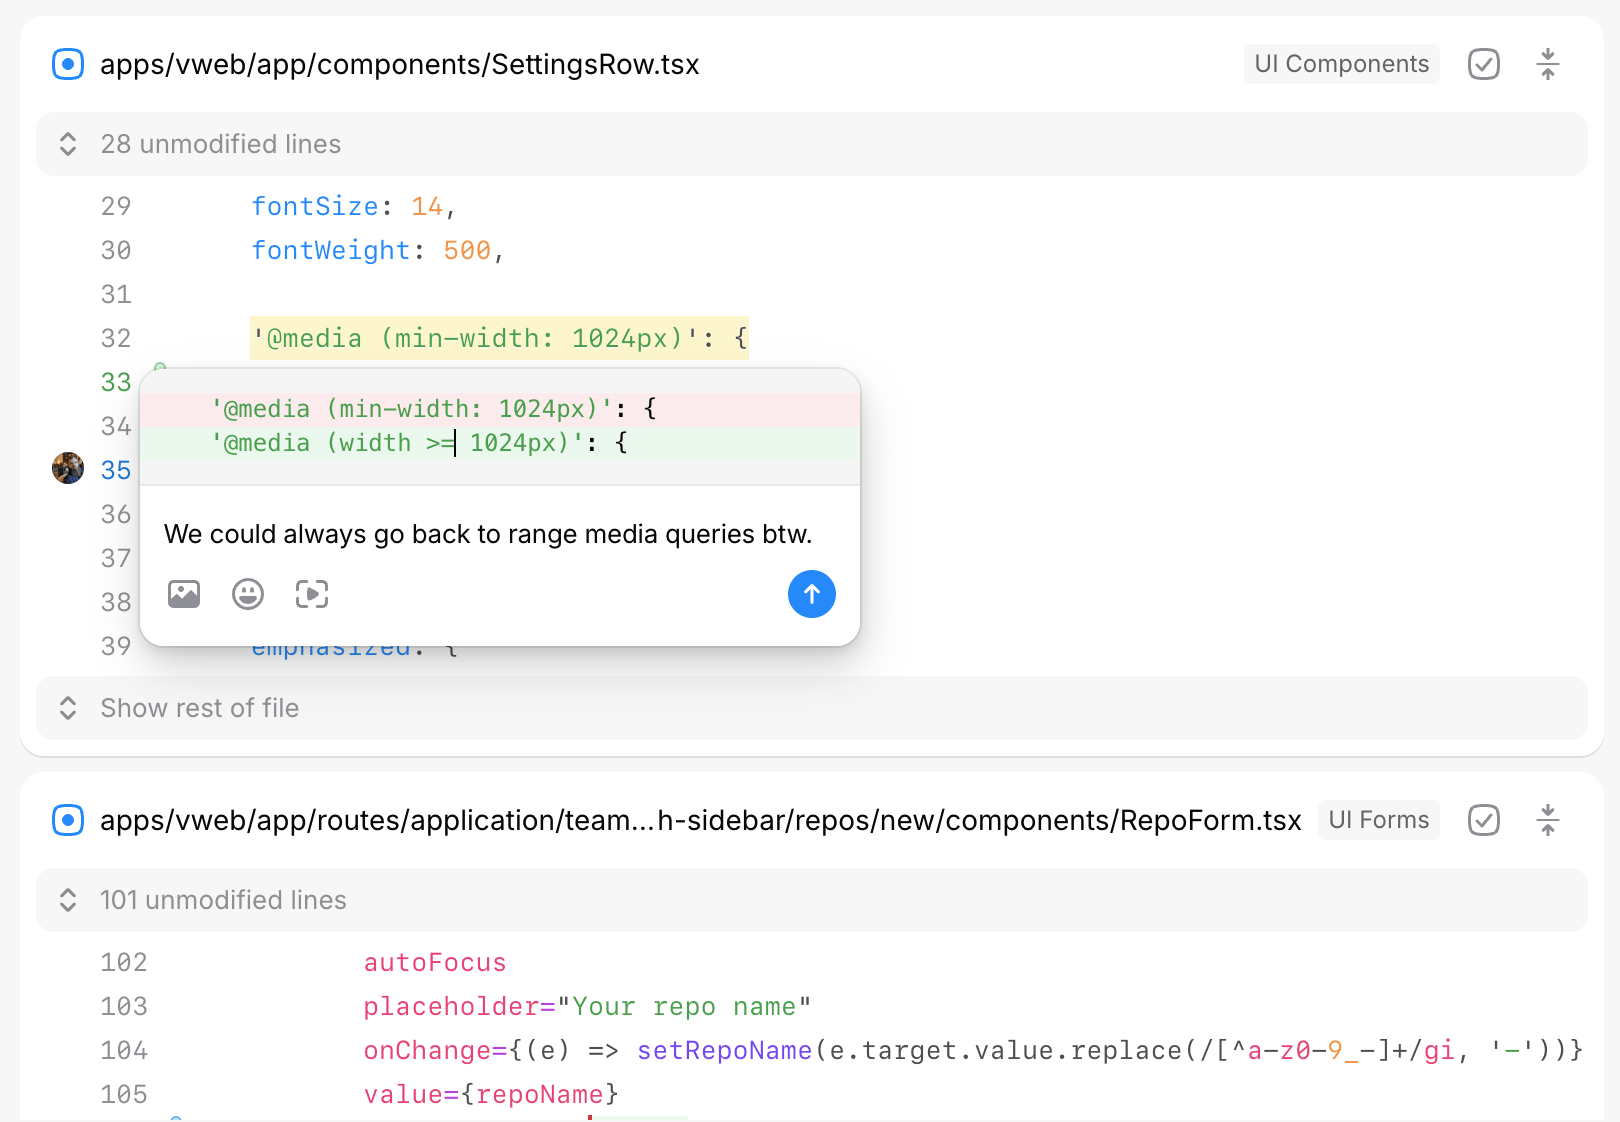Open the SettingsRow.tsx file path
This screenshot has width=1620, height=1122.
point(399,64)
